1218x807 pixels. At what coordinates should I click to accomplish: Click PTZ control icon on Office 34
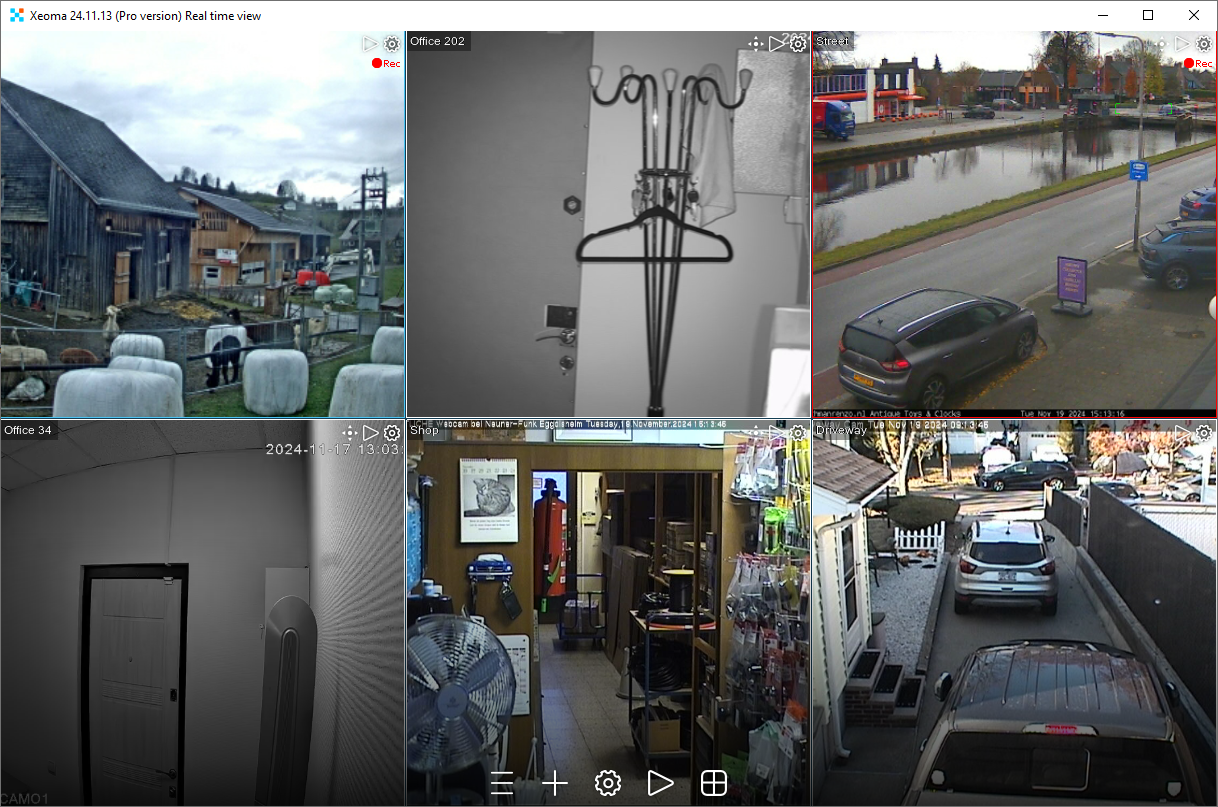point(349,433)
